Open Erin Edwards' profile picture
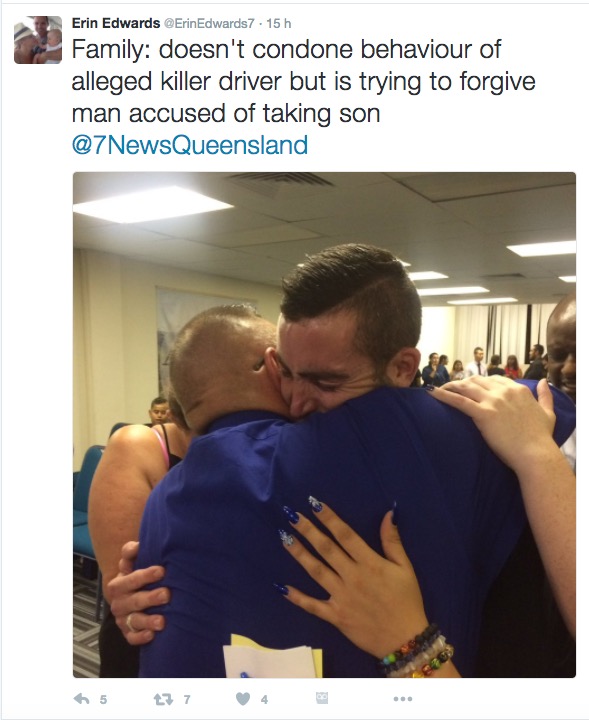This screenshot has width=589, height=720. click(x=38, y=40)
